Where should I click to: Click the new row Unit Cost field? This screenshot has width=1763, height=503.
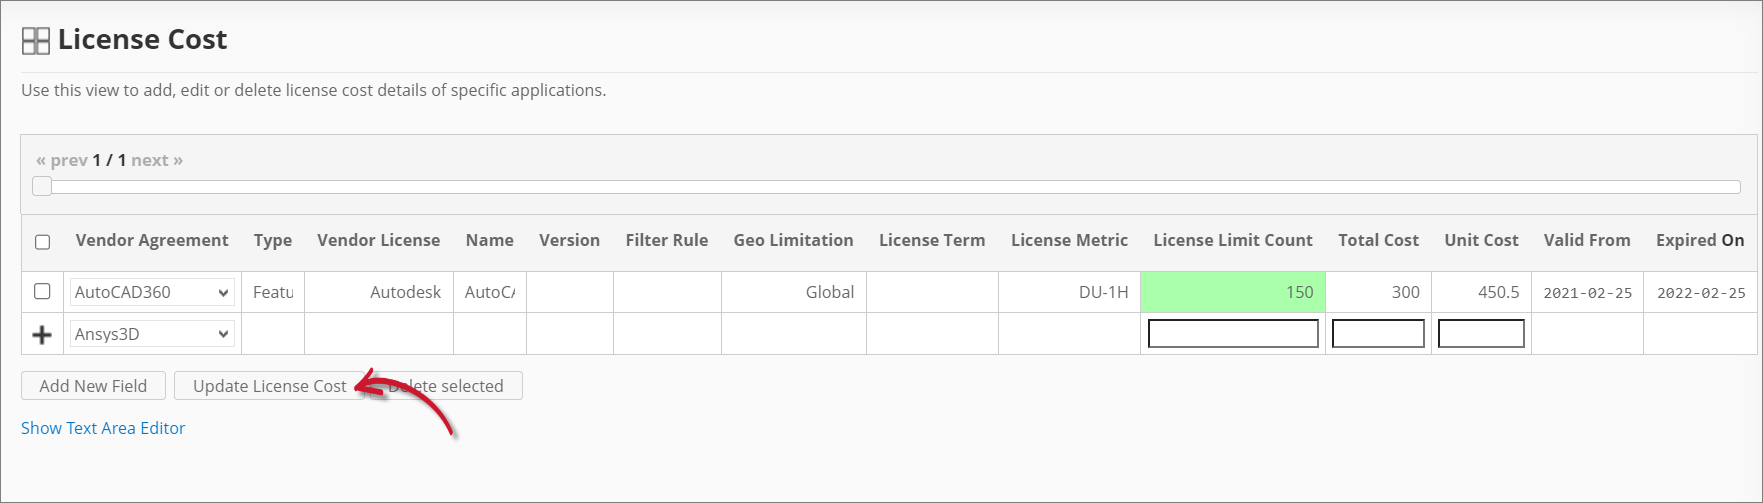point(1480,333)
